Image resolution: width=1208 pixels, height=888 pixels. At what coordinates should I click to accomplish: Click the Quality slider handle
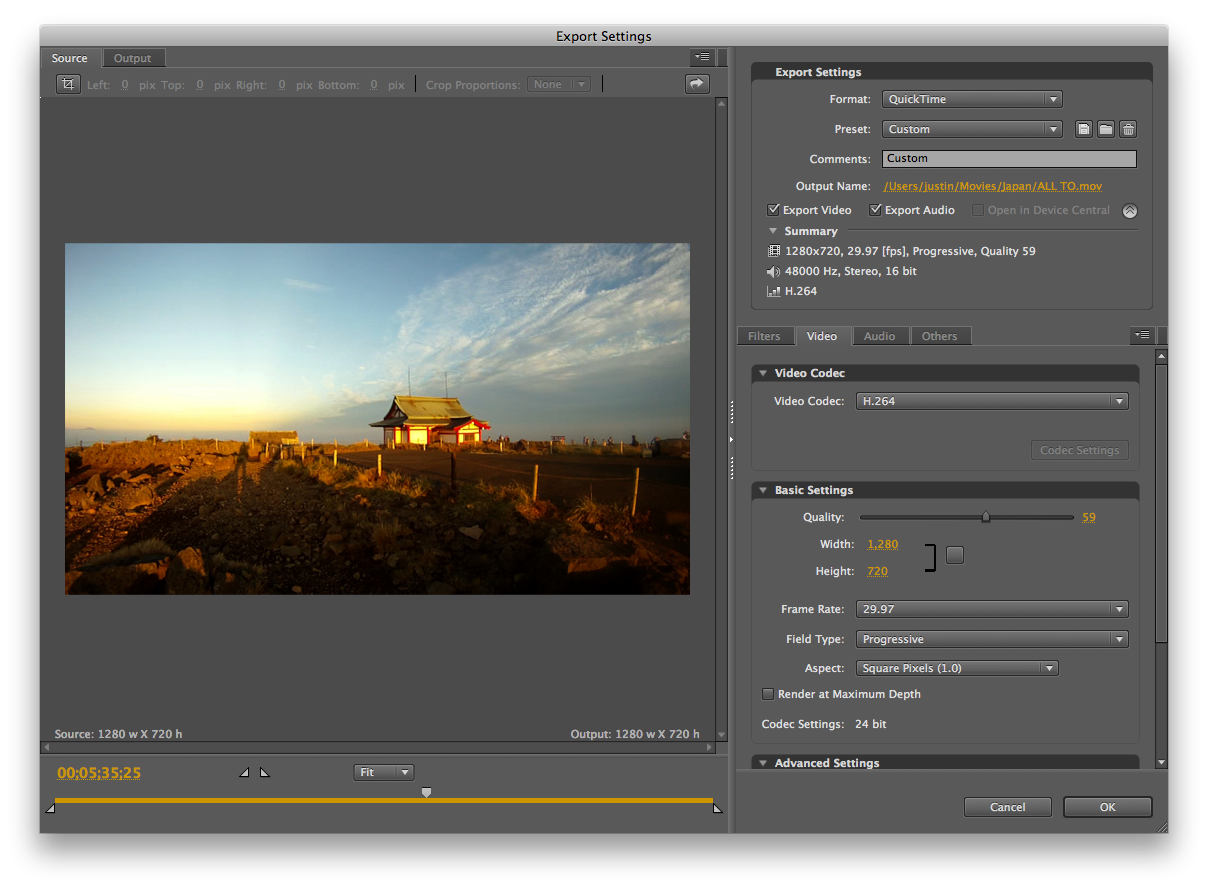tap(985, 517)
